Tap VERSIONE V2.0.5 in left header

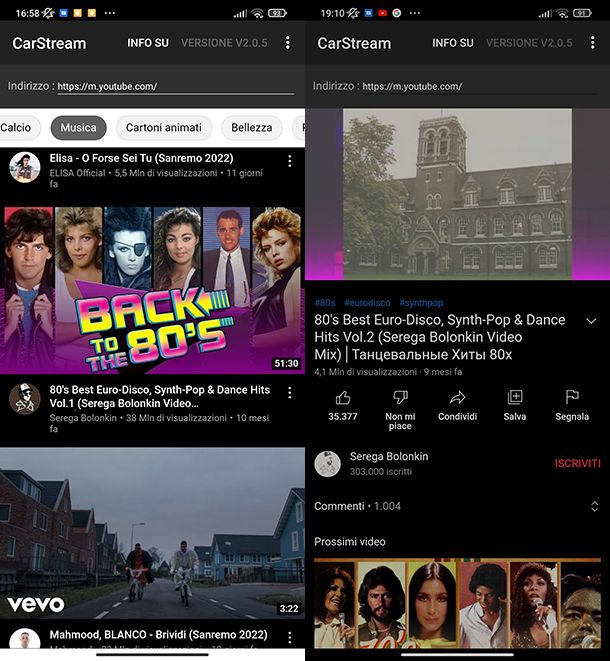point(224,43)
